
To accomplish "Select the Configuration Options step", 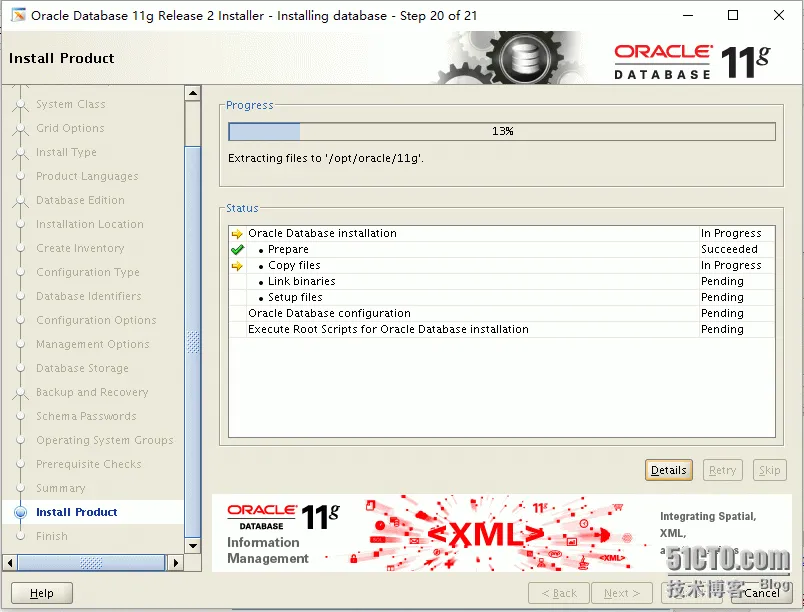I will [96, 320].
